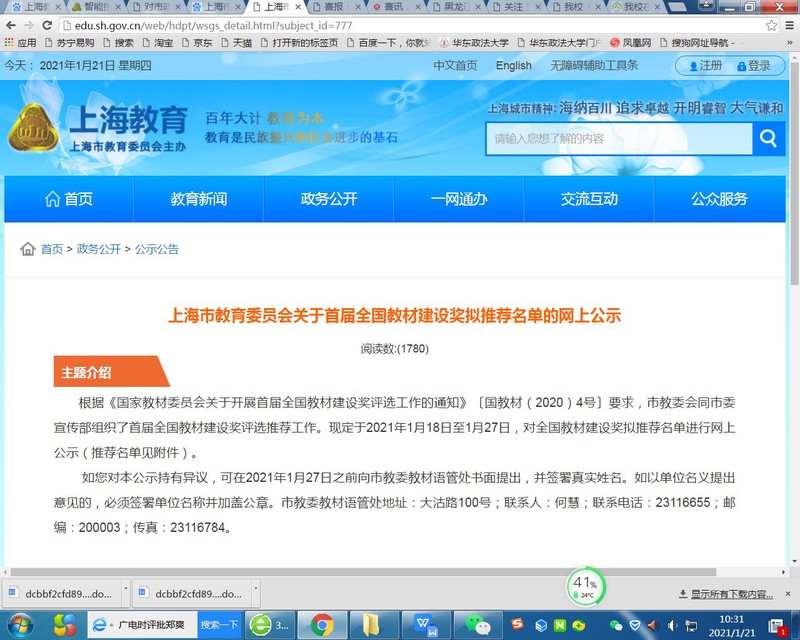Bookmark this page with the star icon

771,24
